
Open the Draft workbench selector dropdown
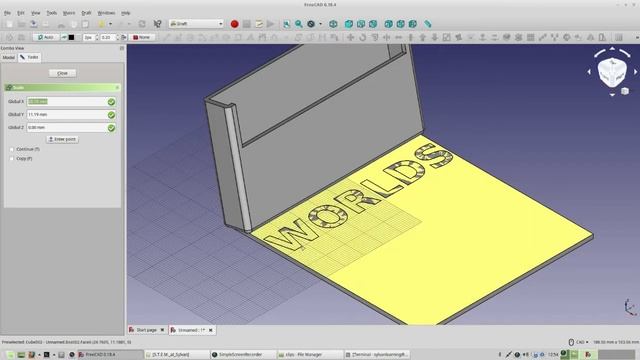pos(196,24)
